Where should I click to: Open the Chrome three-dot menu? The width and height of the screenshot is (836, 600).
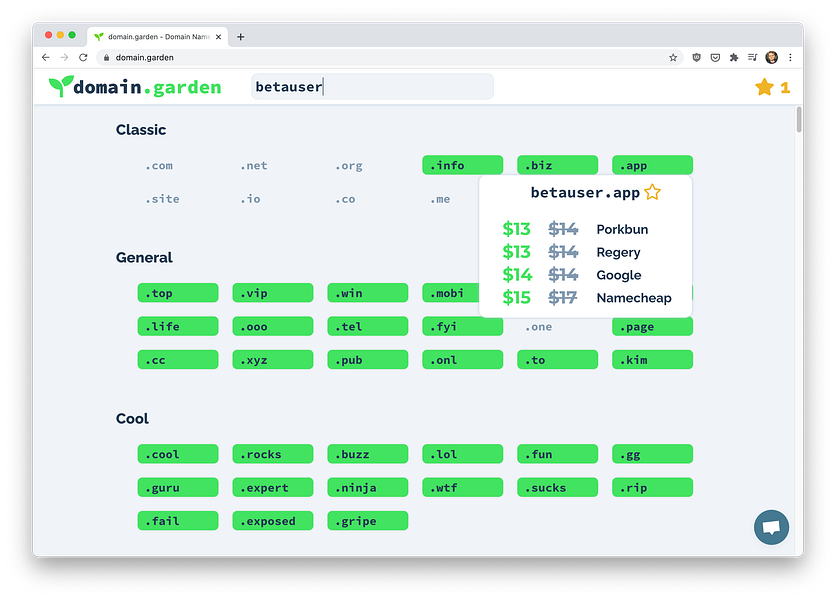[x=790, y=58]
